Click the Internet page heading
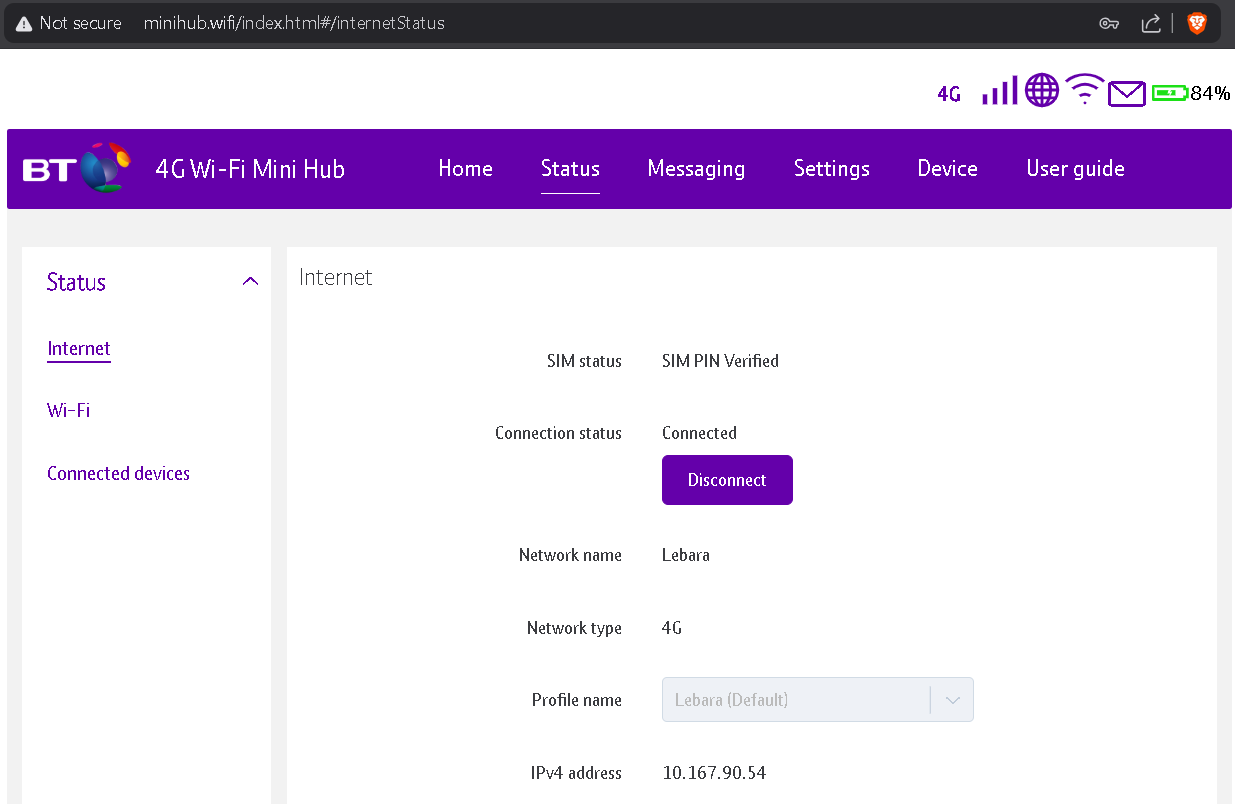Viewport: 1235px width, 804px height. pyautogui.click(x=336, y=277)
